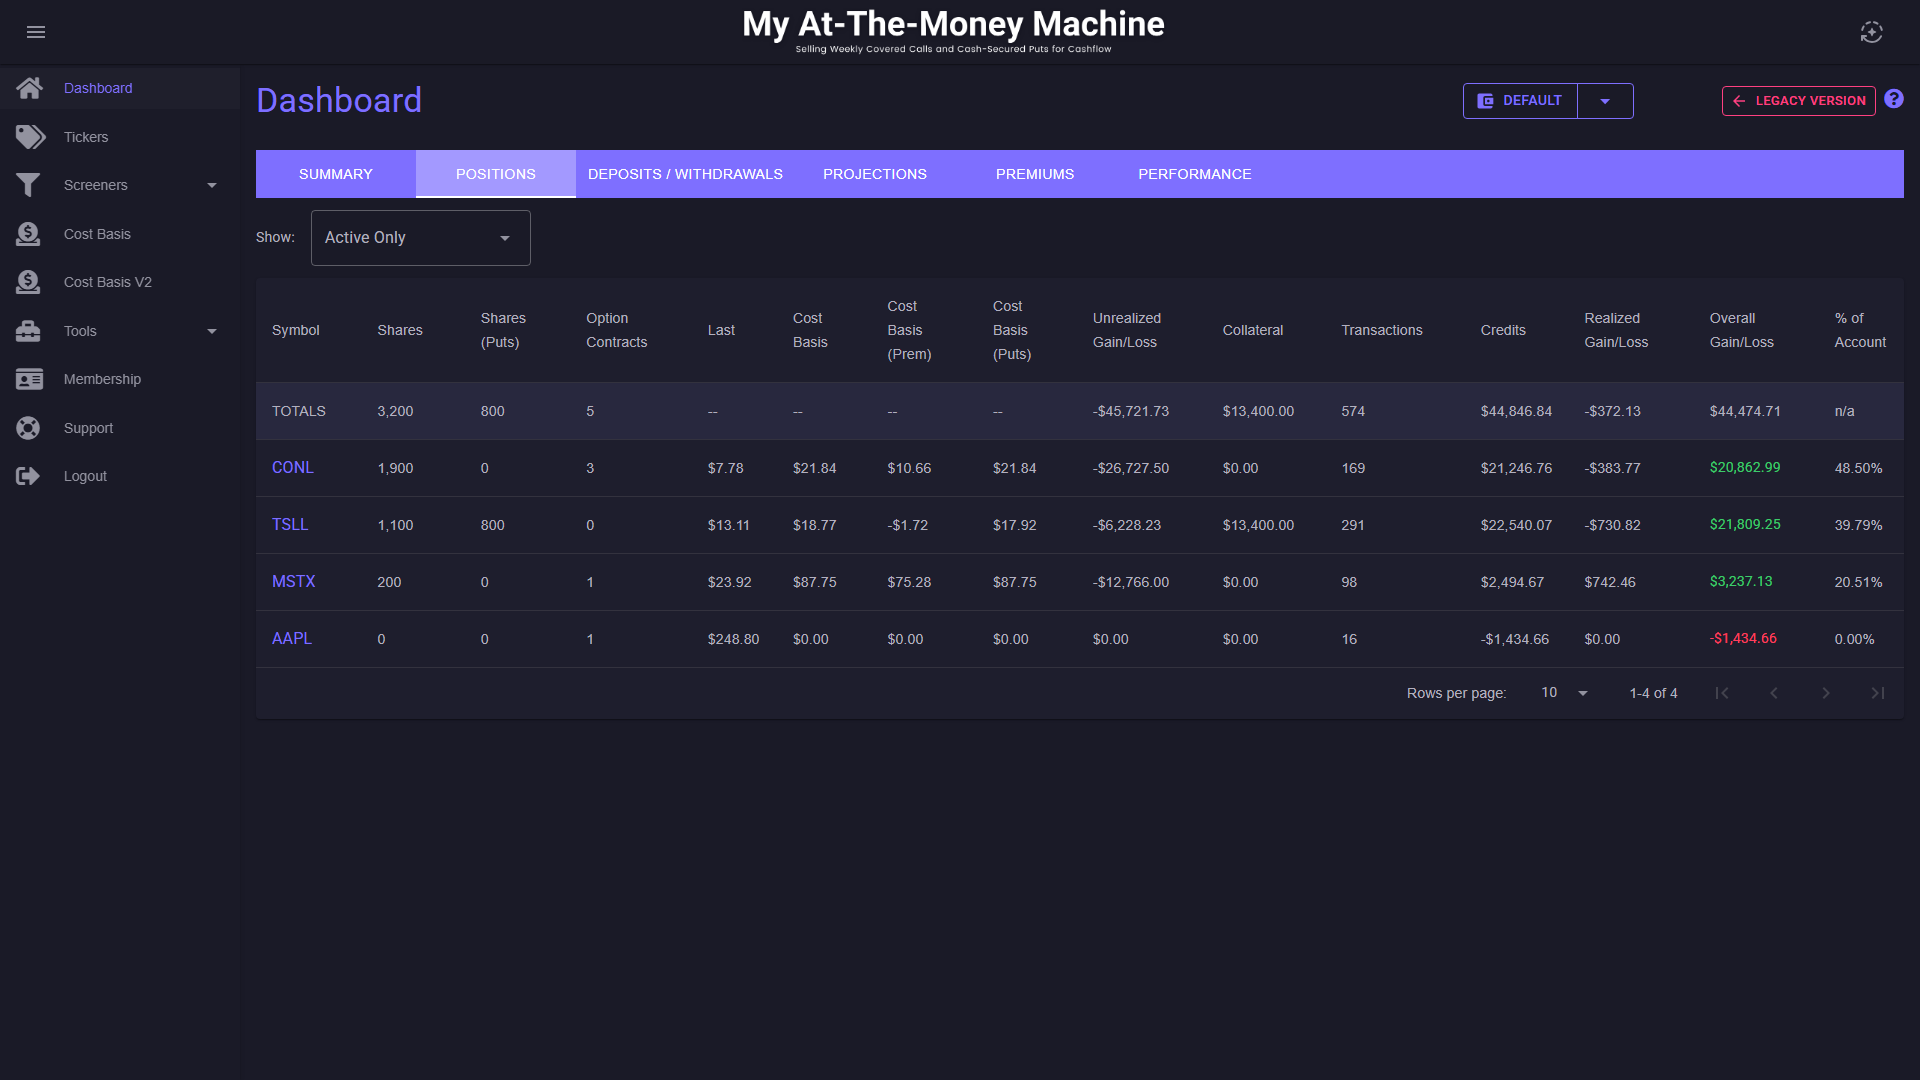The image size is (1920, 1080).
Task: Click the Logout icon in sidebar
Action: [x=28, y=476]
